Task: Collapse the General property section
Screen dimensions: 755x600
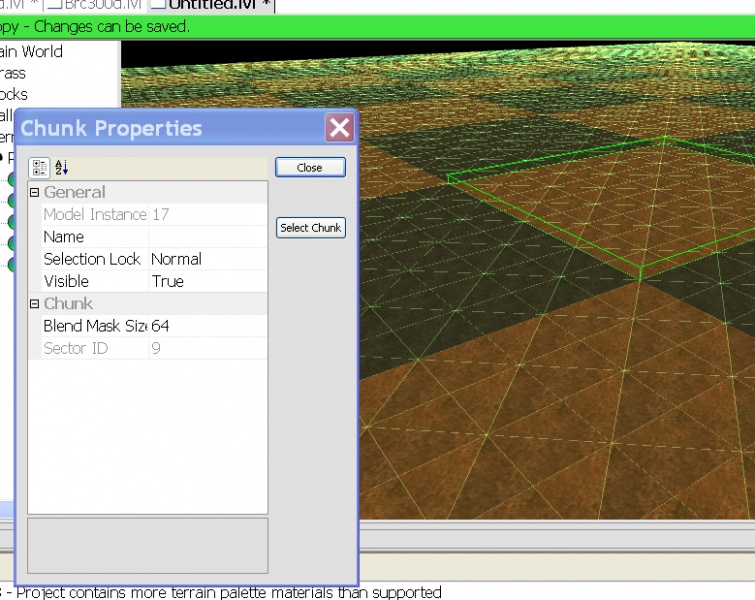Action: click(35, 193)
